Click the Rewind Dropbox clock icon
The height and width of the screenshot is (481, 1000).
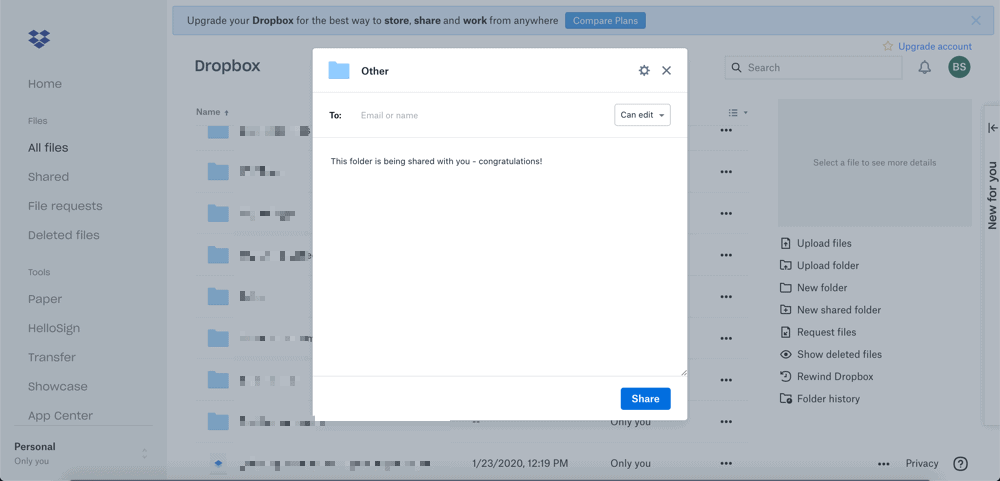click(786, 377)
